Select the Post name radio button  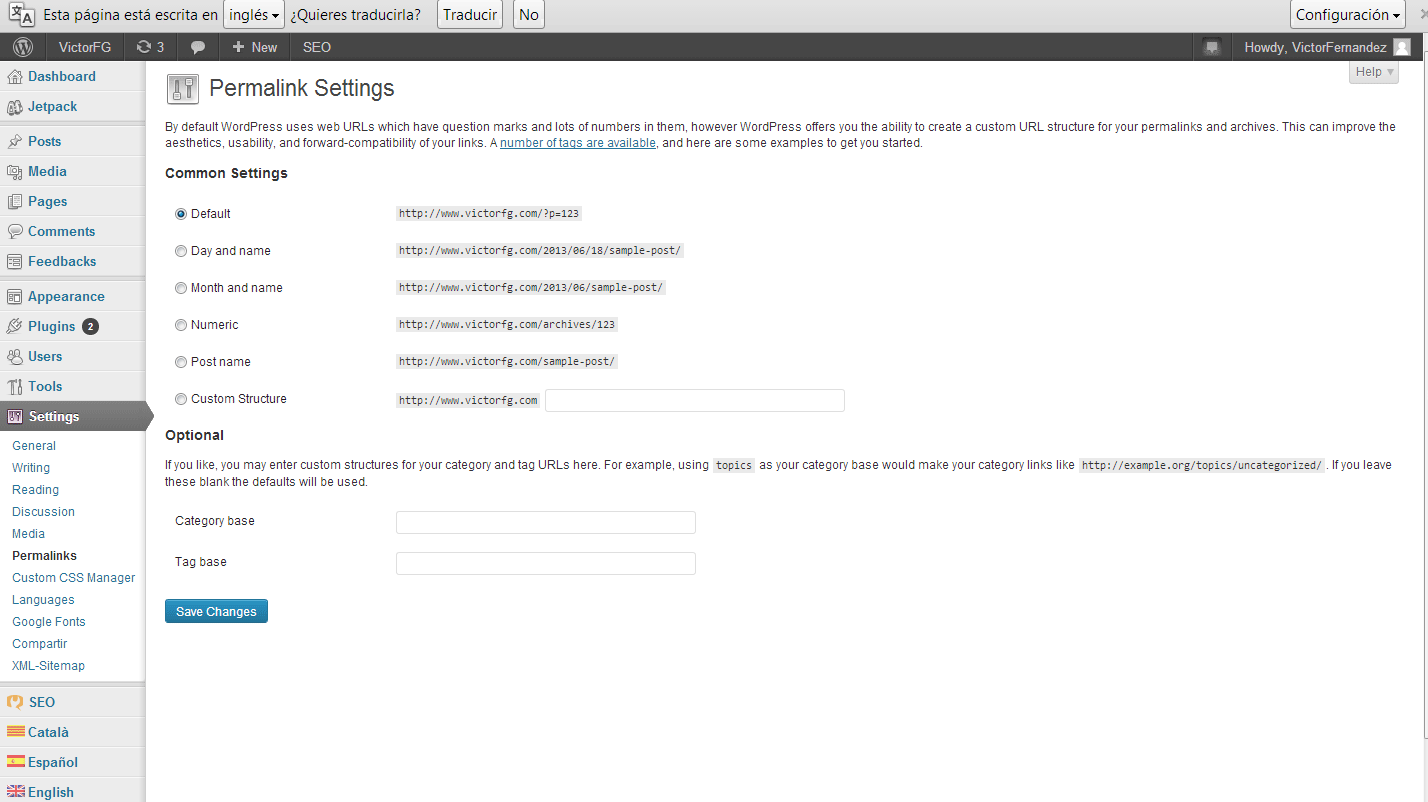(181, 362)
